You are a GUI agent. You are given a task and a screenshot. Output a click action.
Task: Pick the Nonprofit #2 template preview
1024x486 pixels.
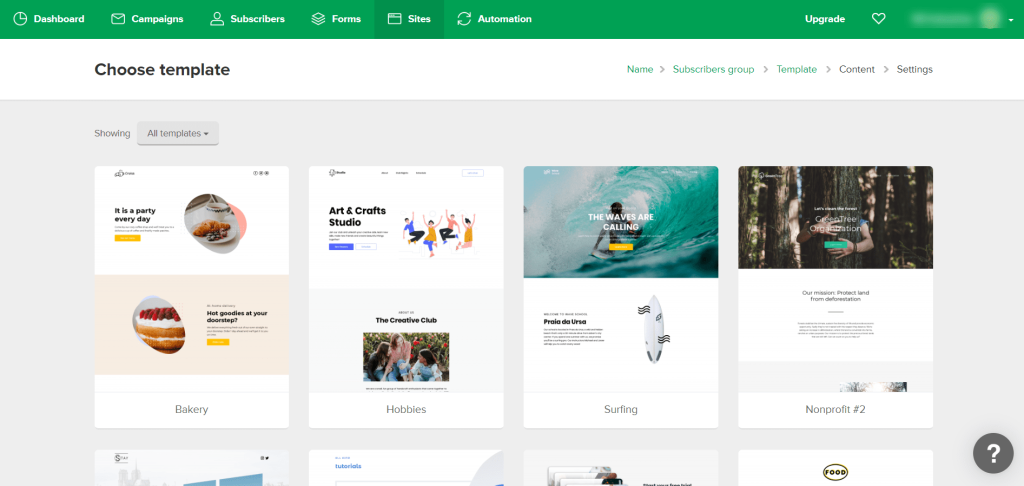[x=835, y=280]
